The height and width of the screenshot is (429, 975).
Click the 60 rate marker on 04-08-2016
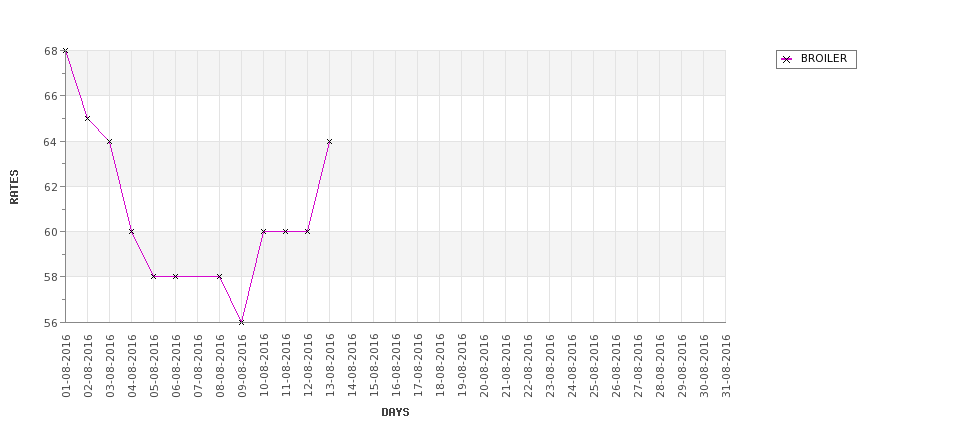[131, 231]
